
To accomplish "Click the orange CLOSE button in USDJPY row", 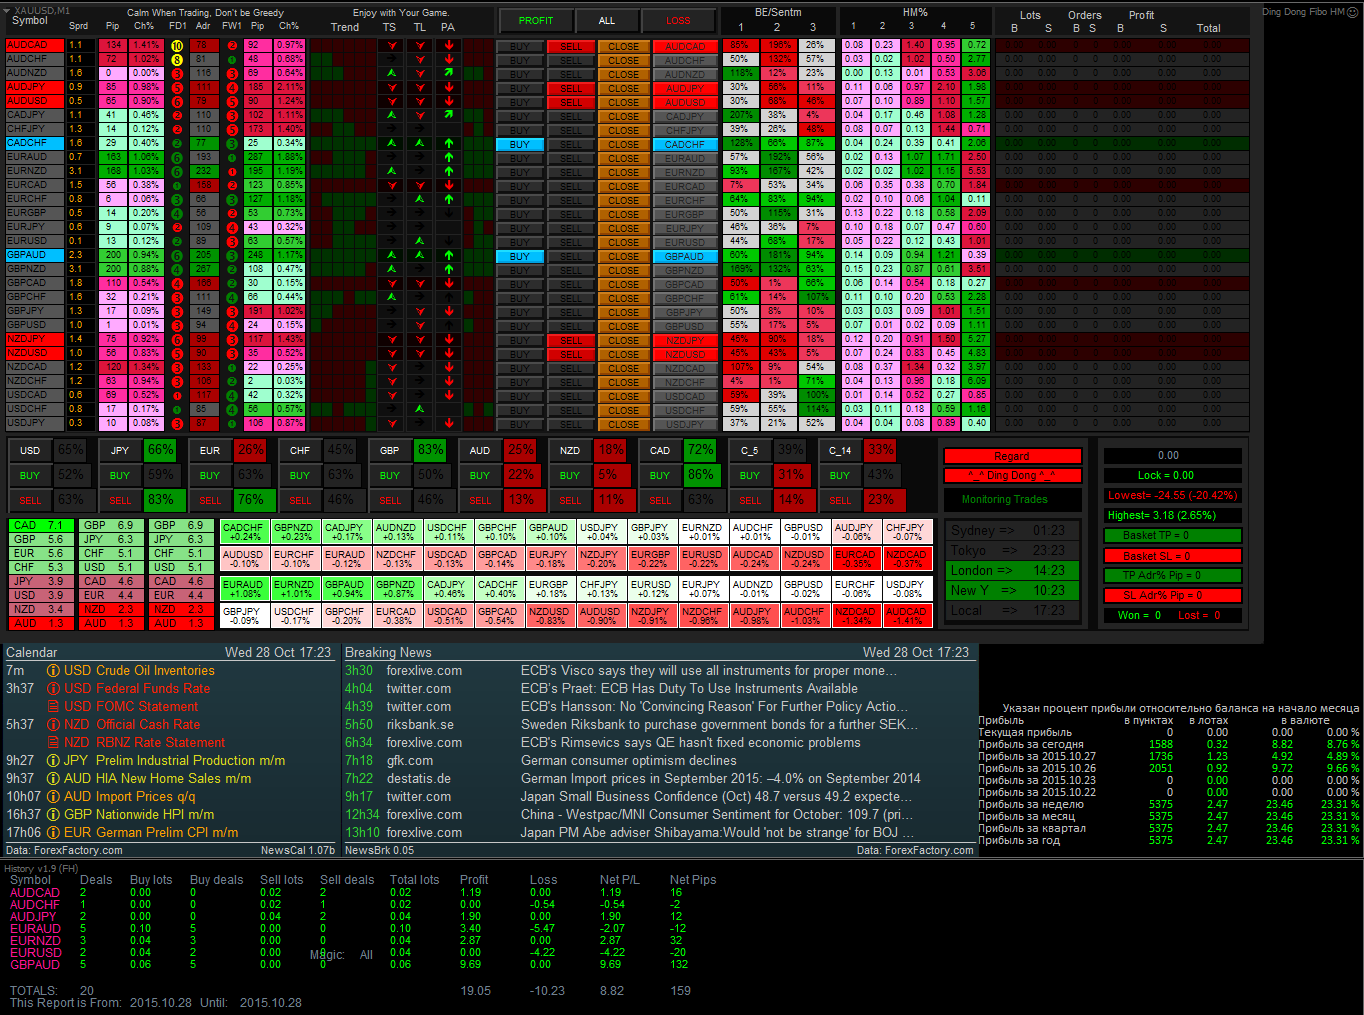I will 624,424.
